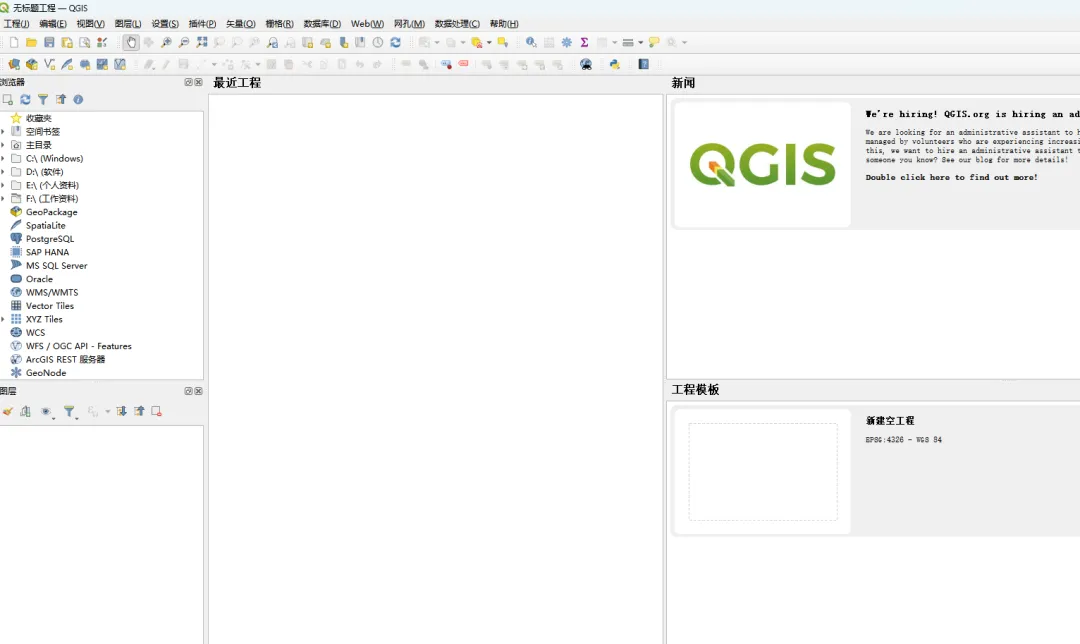
Task: Open the Processing Toolbox gear icon
Action: tap(567, 43)
